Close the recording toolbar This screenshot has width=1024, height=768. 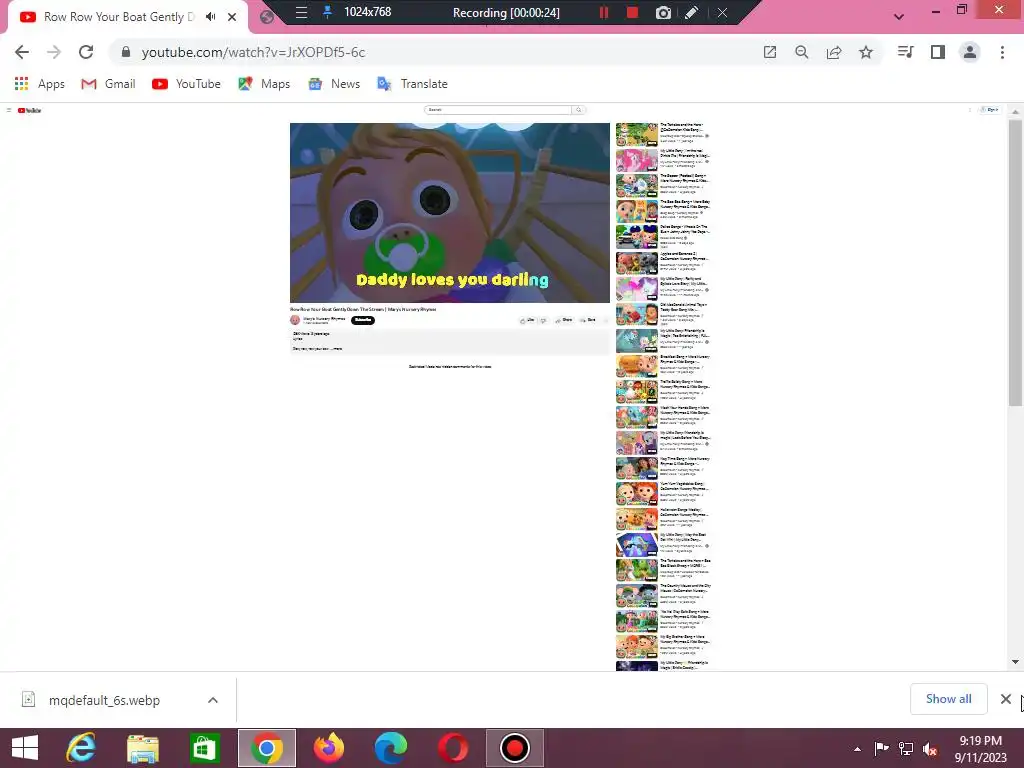(x=722, y=12)
